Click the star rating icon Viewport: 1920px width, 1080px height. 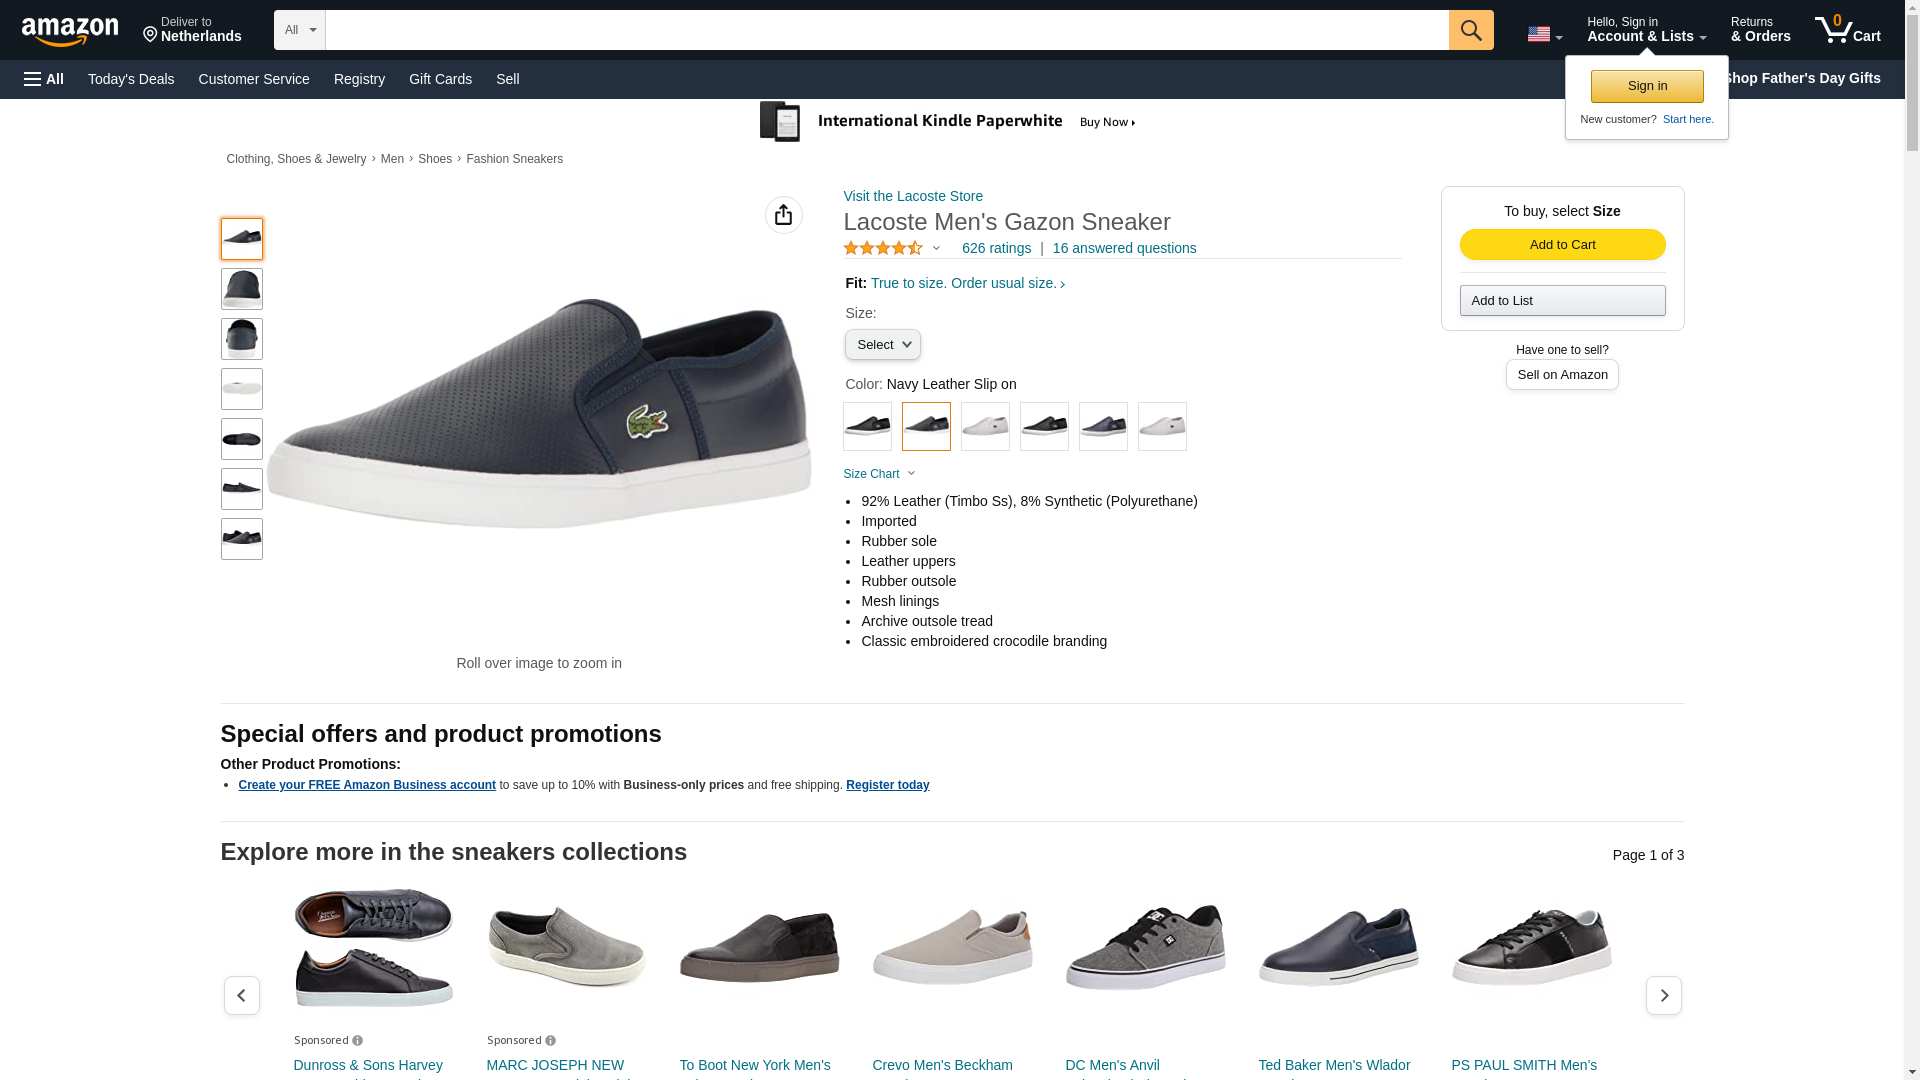(x=883, y=248)
